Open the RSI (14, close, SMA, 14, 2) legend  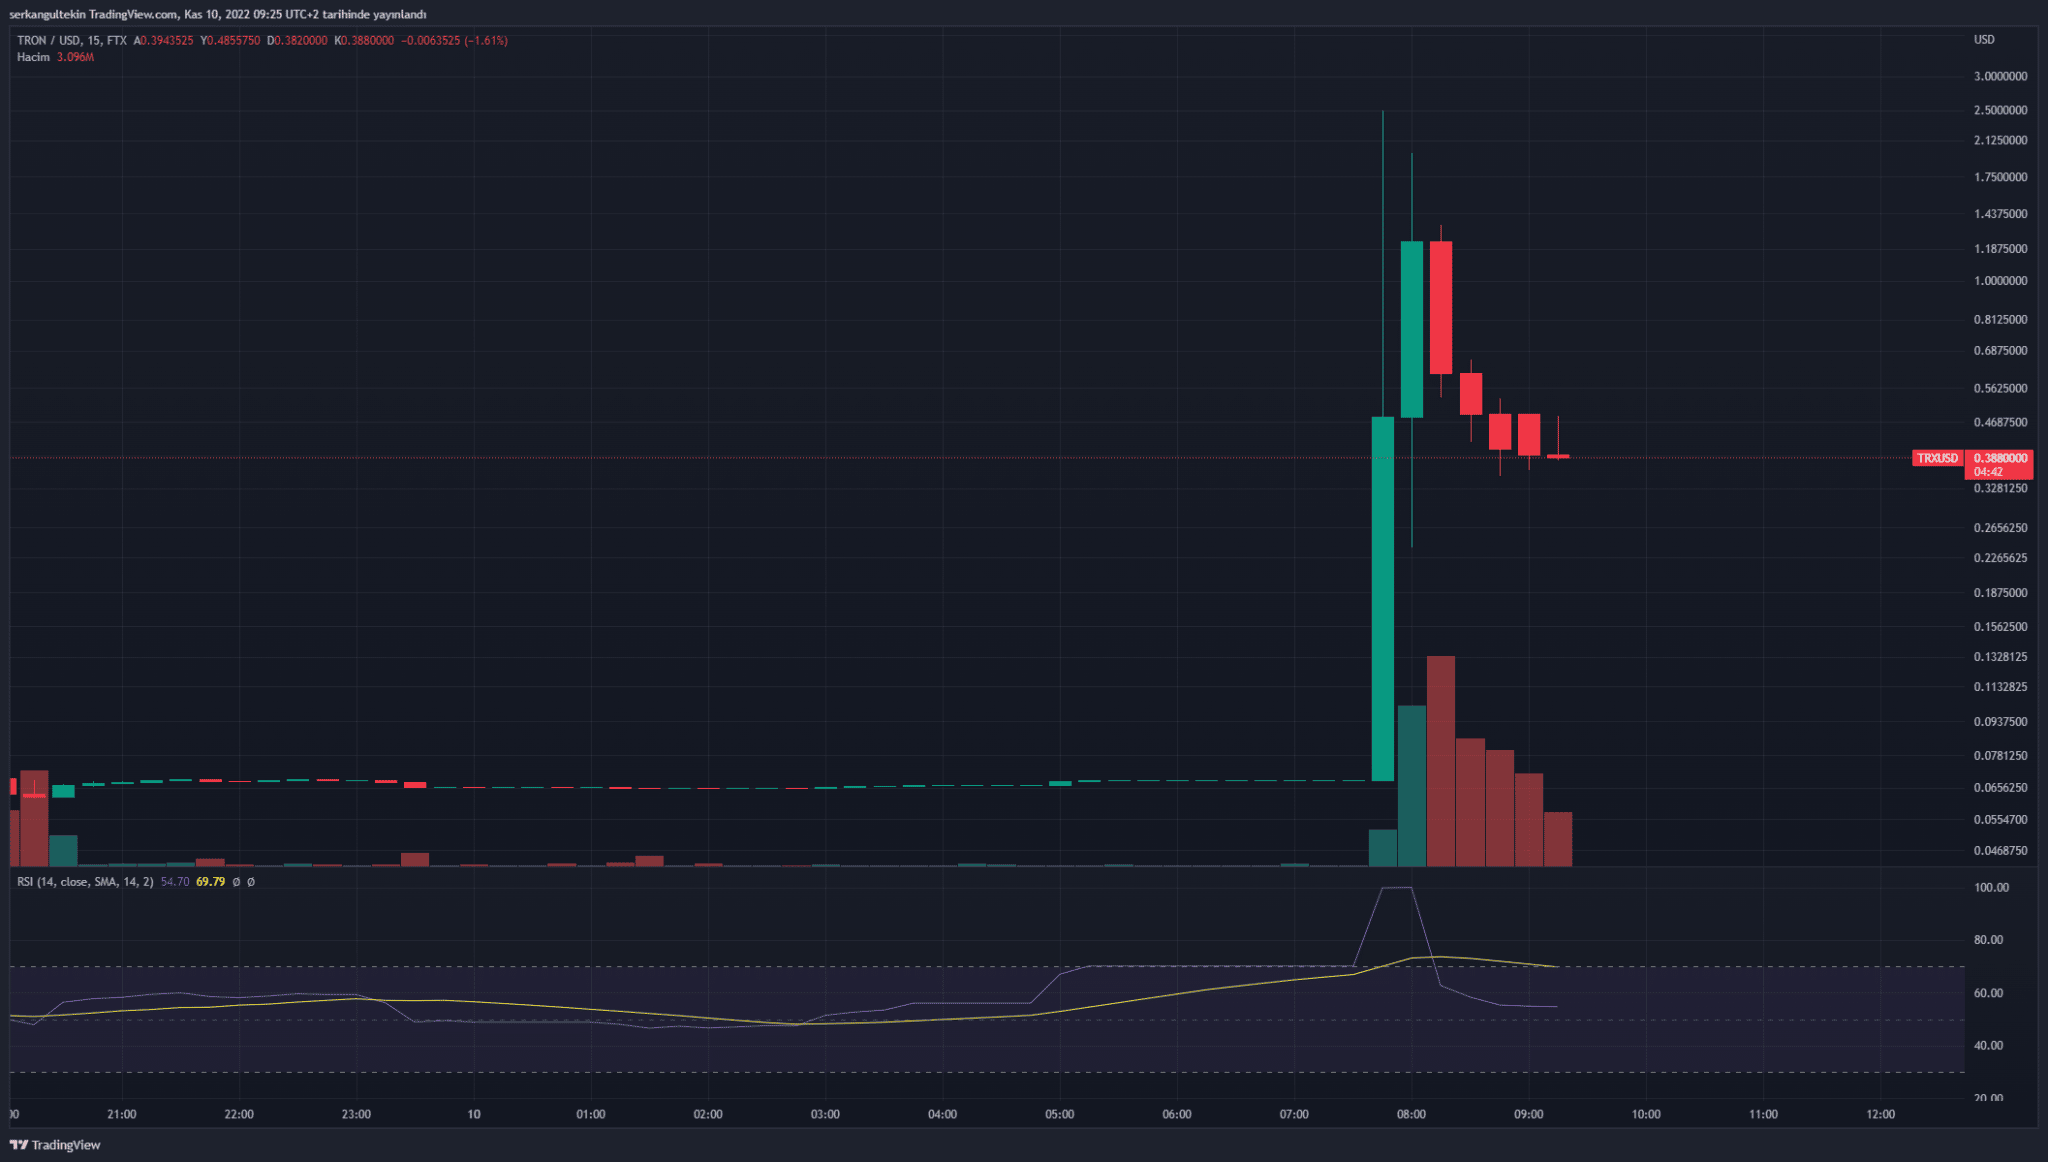point(85,882)
